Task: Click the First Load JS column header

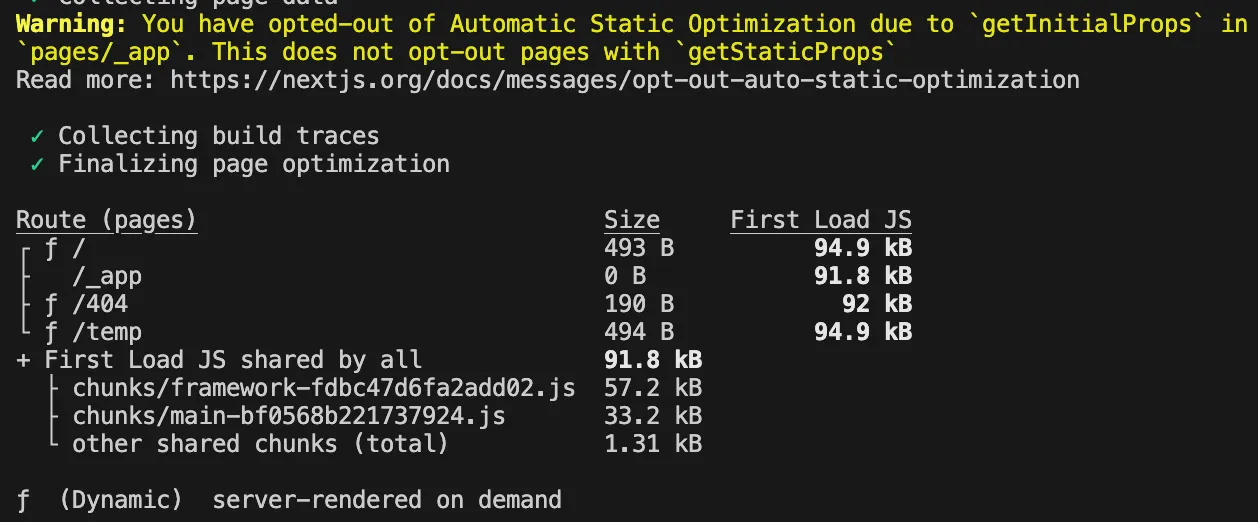Action: click(x=821, y=220)
